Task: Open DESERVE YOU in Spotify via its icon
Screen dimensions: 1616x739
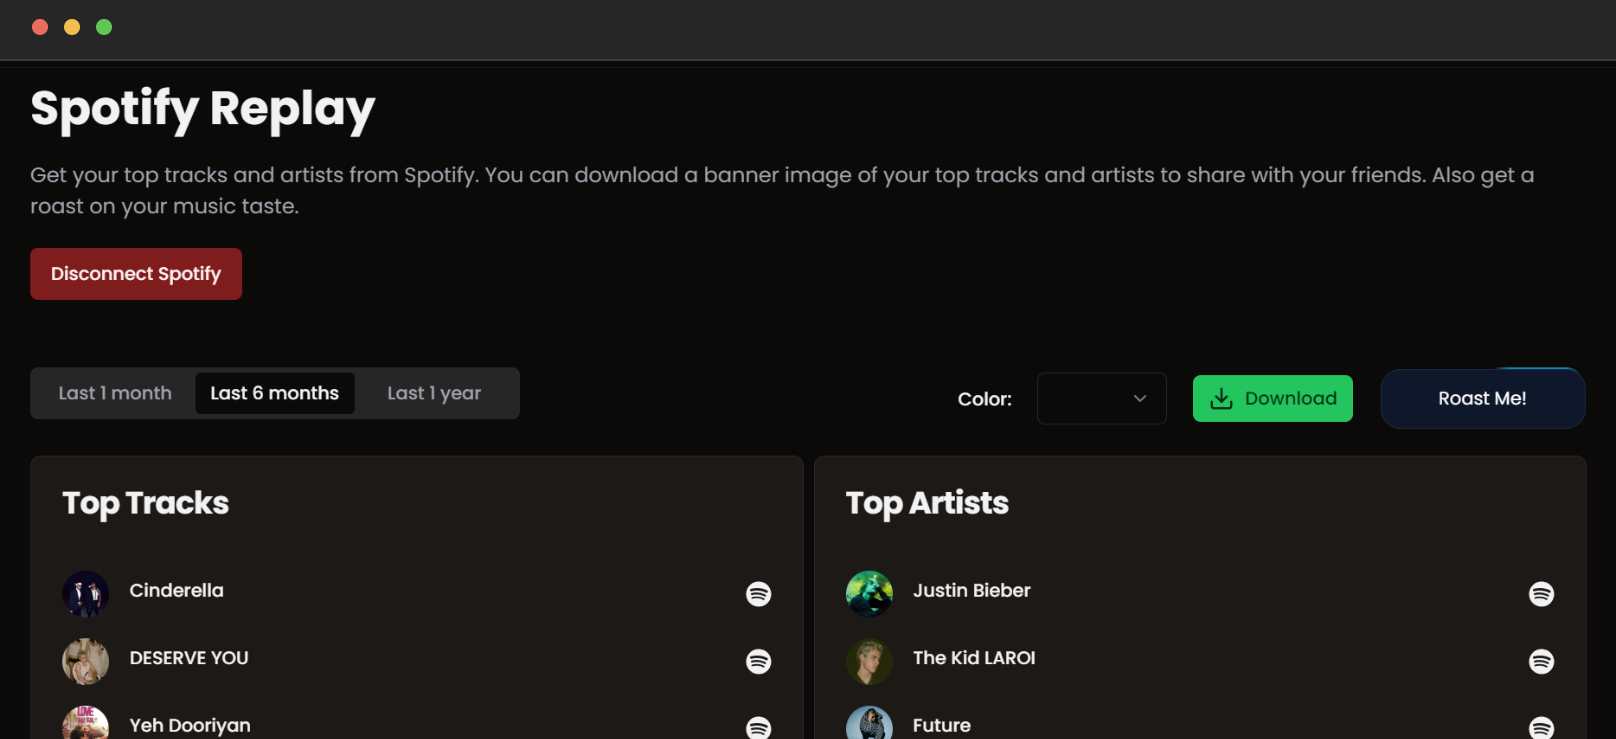Action: pos(758,661)
